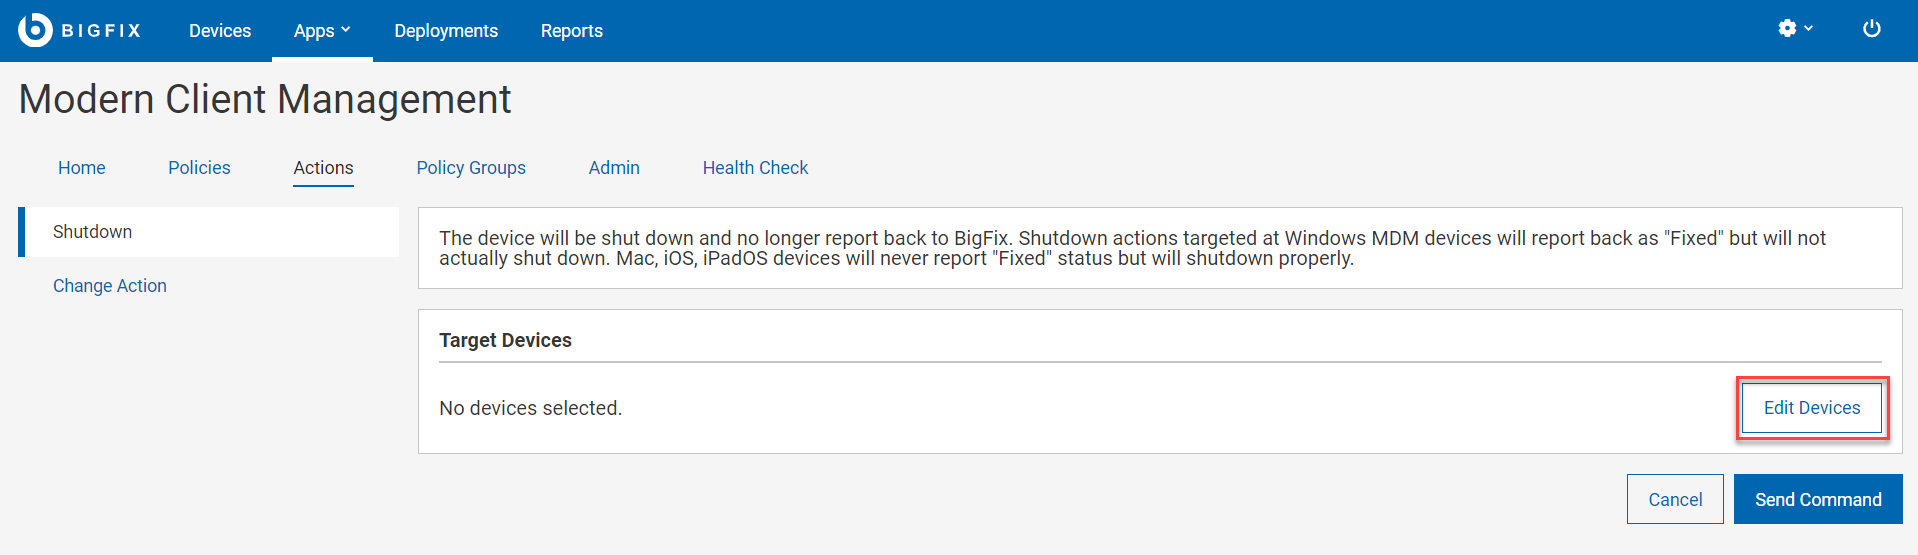Go to Deployments in the top bar
This screenshot has height=555, width=1918.
[x=446, y=31]
